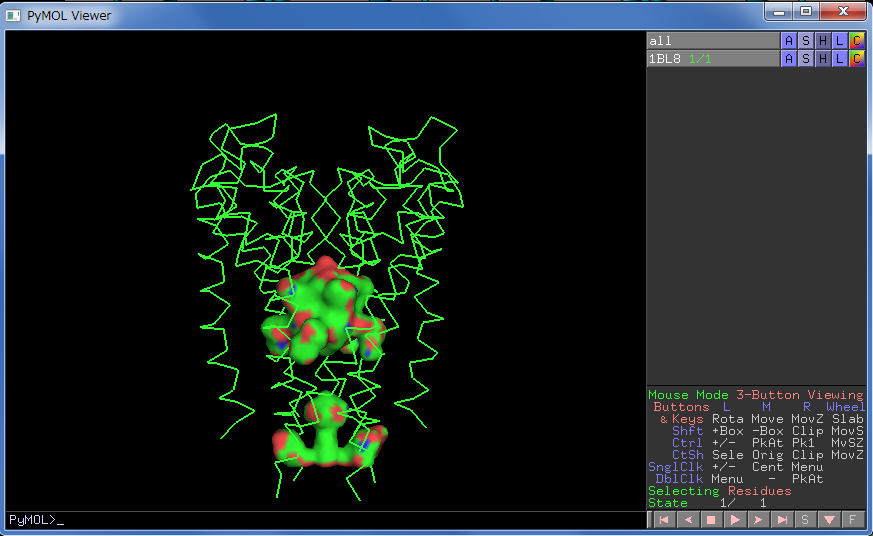Open the Show menu for all

[x=806, y=41]
